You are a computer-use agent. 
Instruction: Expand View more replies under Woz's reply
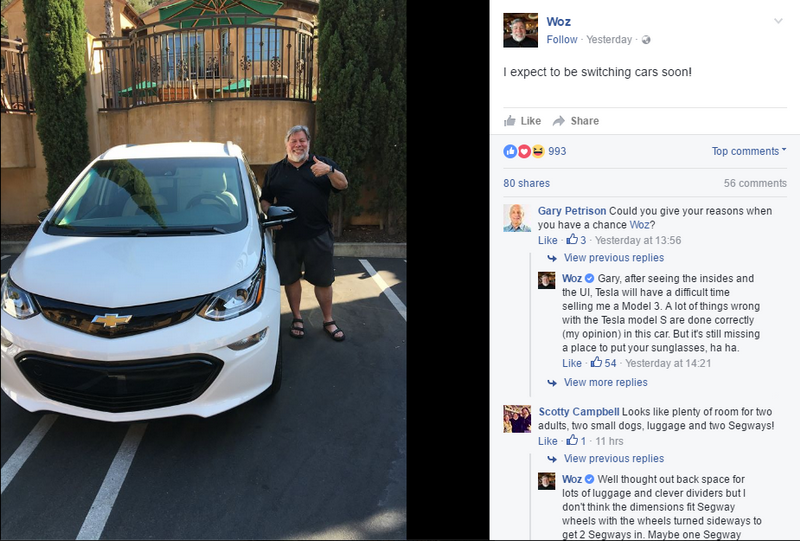click(606, 382)
